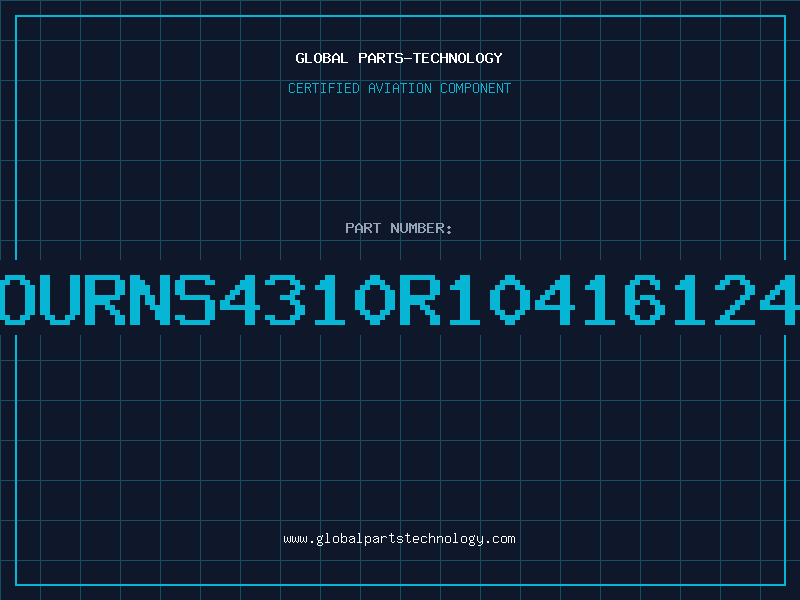The width and height of the screenshot is (800, 600).
Task: Click the 'CERTIFIED AVIATION COMPONENT' subtitle
Action: tap(399, 88)
